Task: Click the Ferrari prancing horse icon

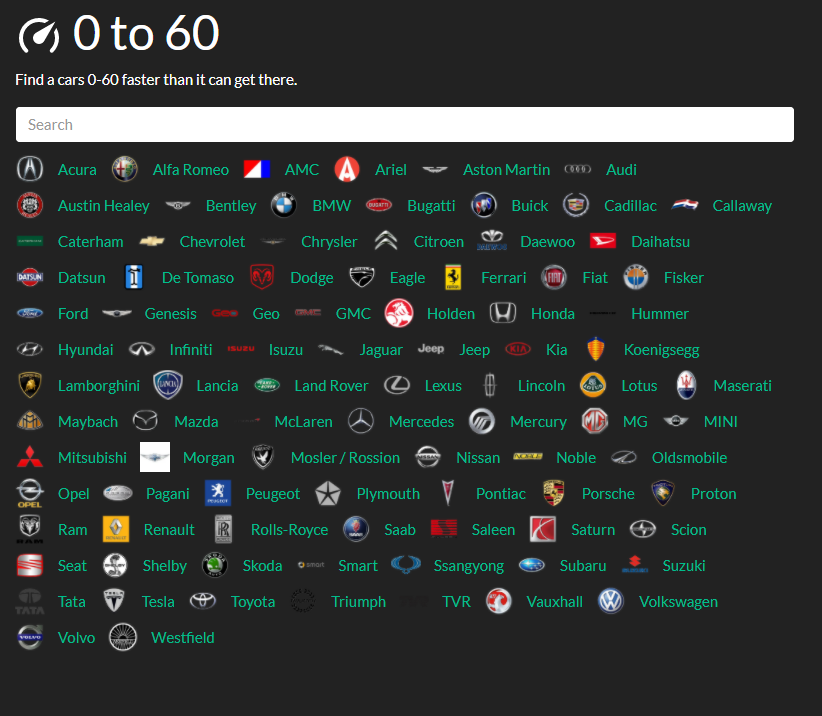Action: point(453,277)
